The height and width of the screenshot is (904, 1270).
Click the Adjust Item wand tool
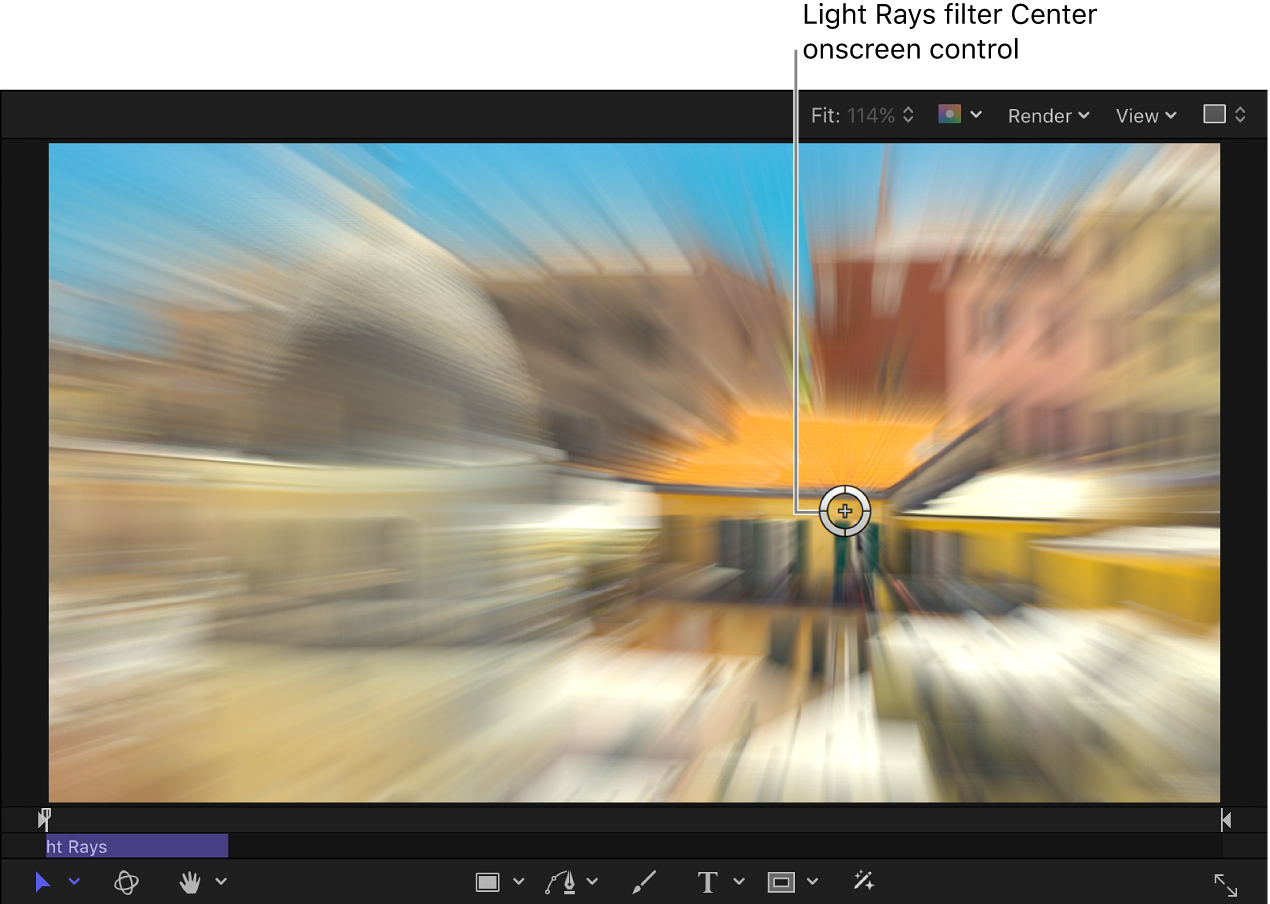862,882
